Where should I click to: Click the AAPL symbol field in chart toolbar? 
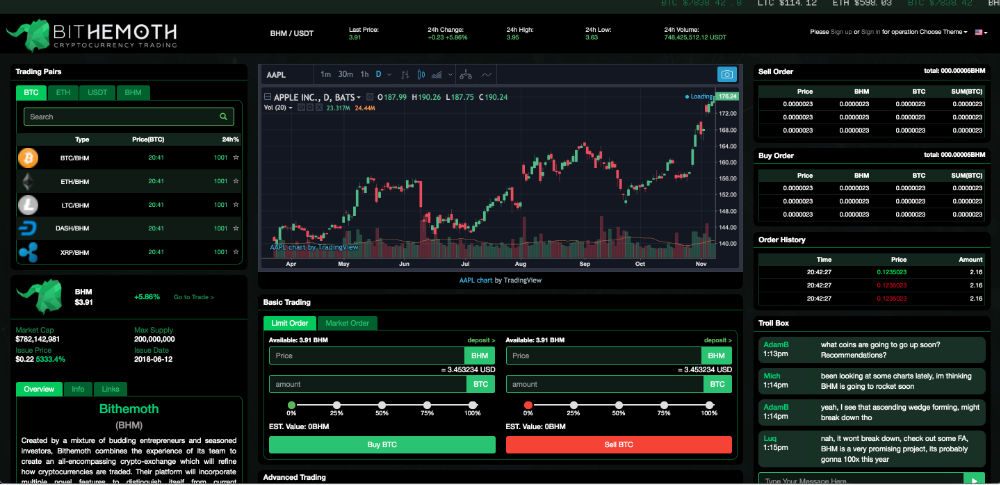click(288, 75)
